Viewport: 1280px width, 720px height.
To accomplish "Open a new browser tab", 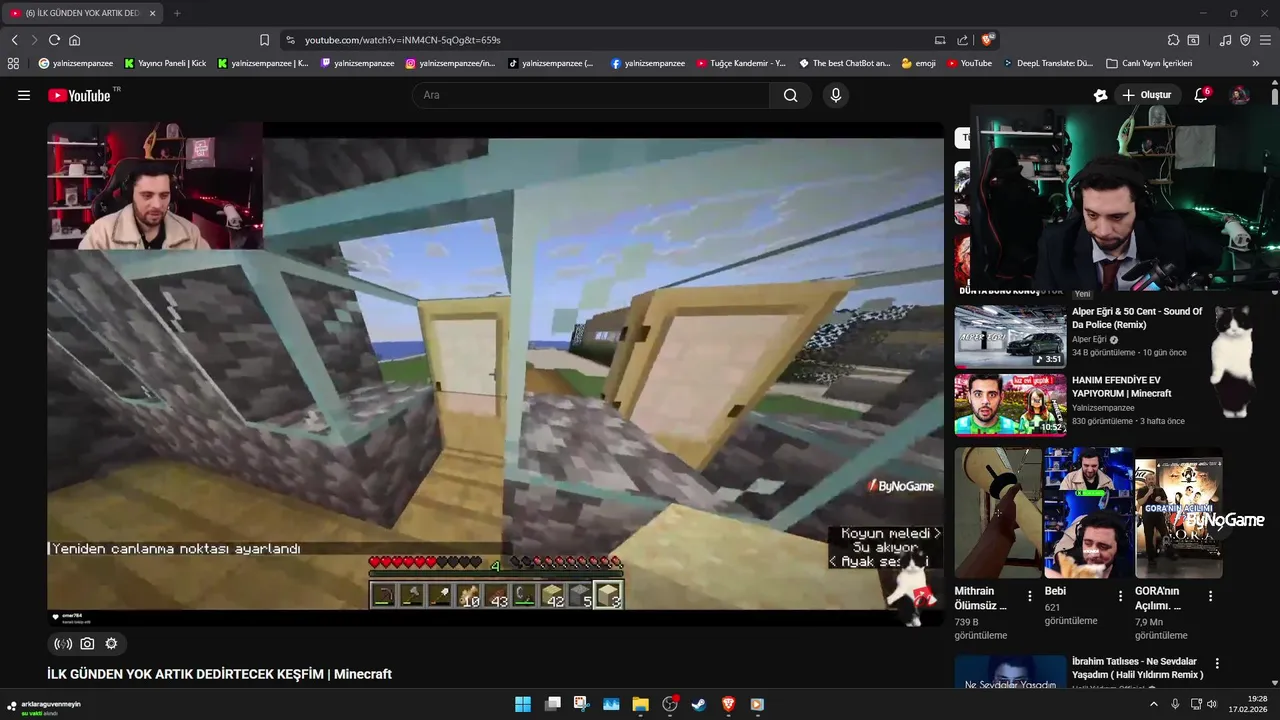I will (x=177, y=13).
